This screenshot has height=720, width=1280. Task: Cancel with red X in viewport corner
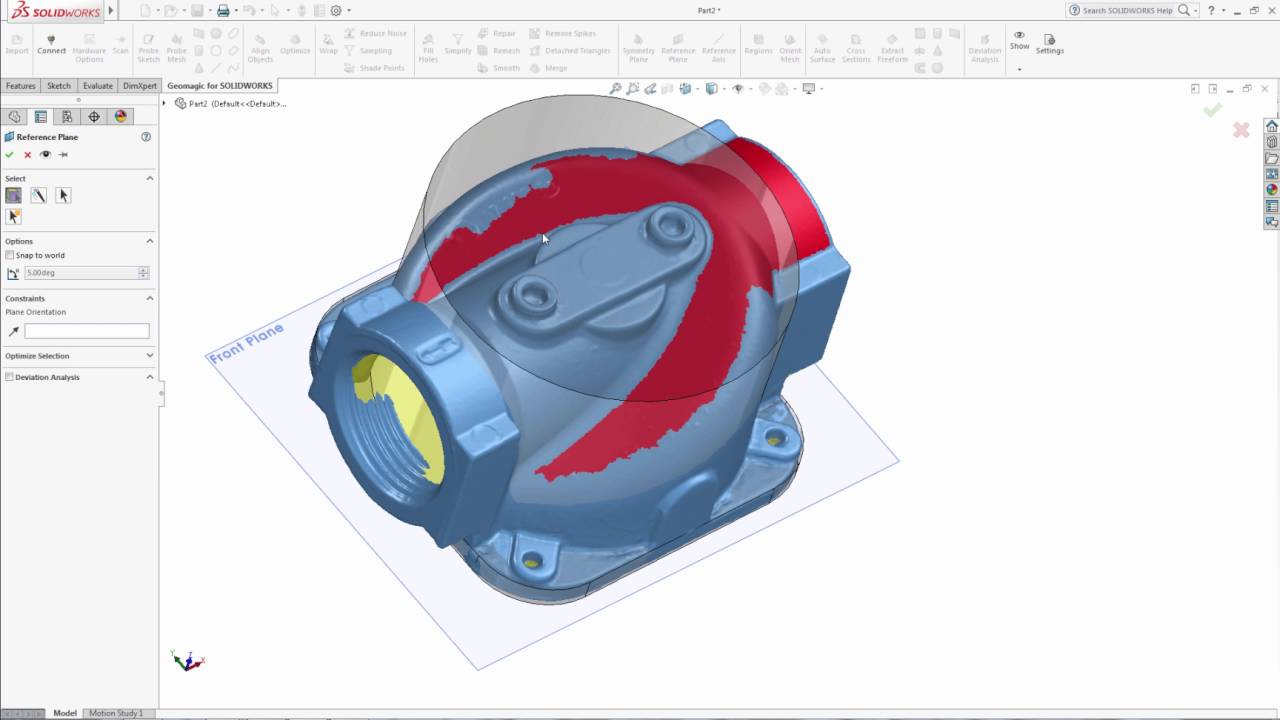(x=1241, y=130)
